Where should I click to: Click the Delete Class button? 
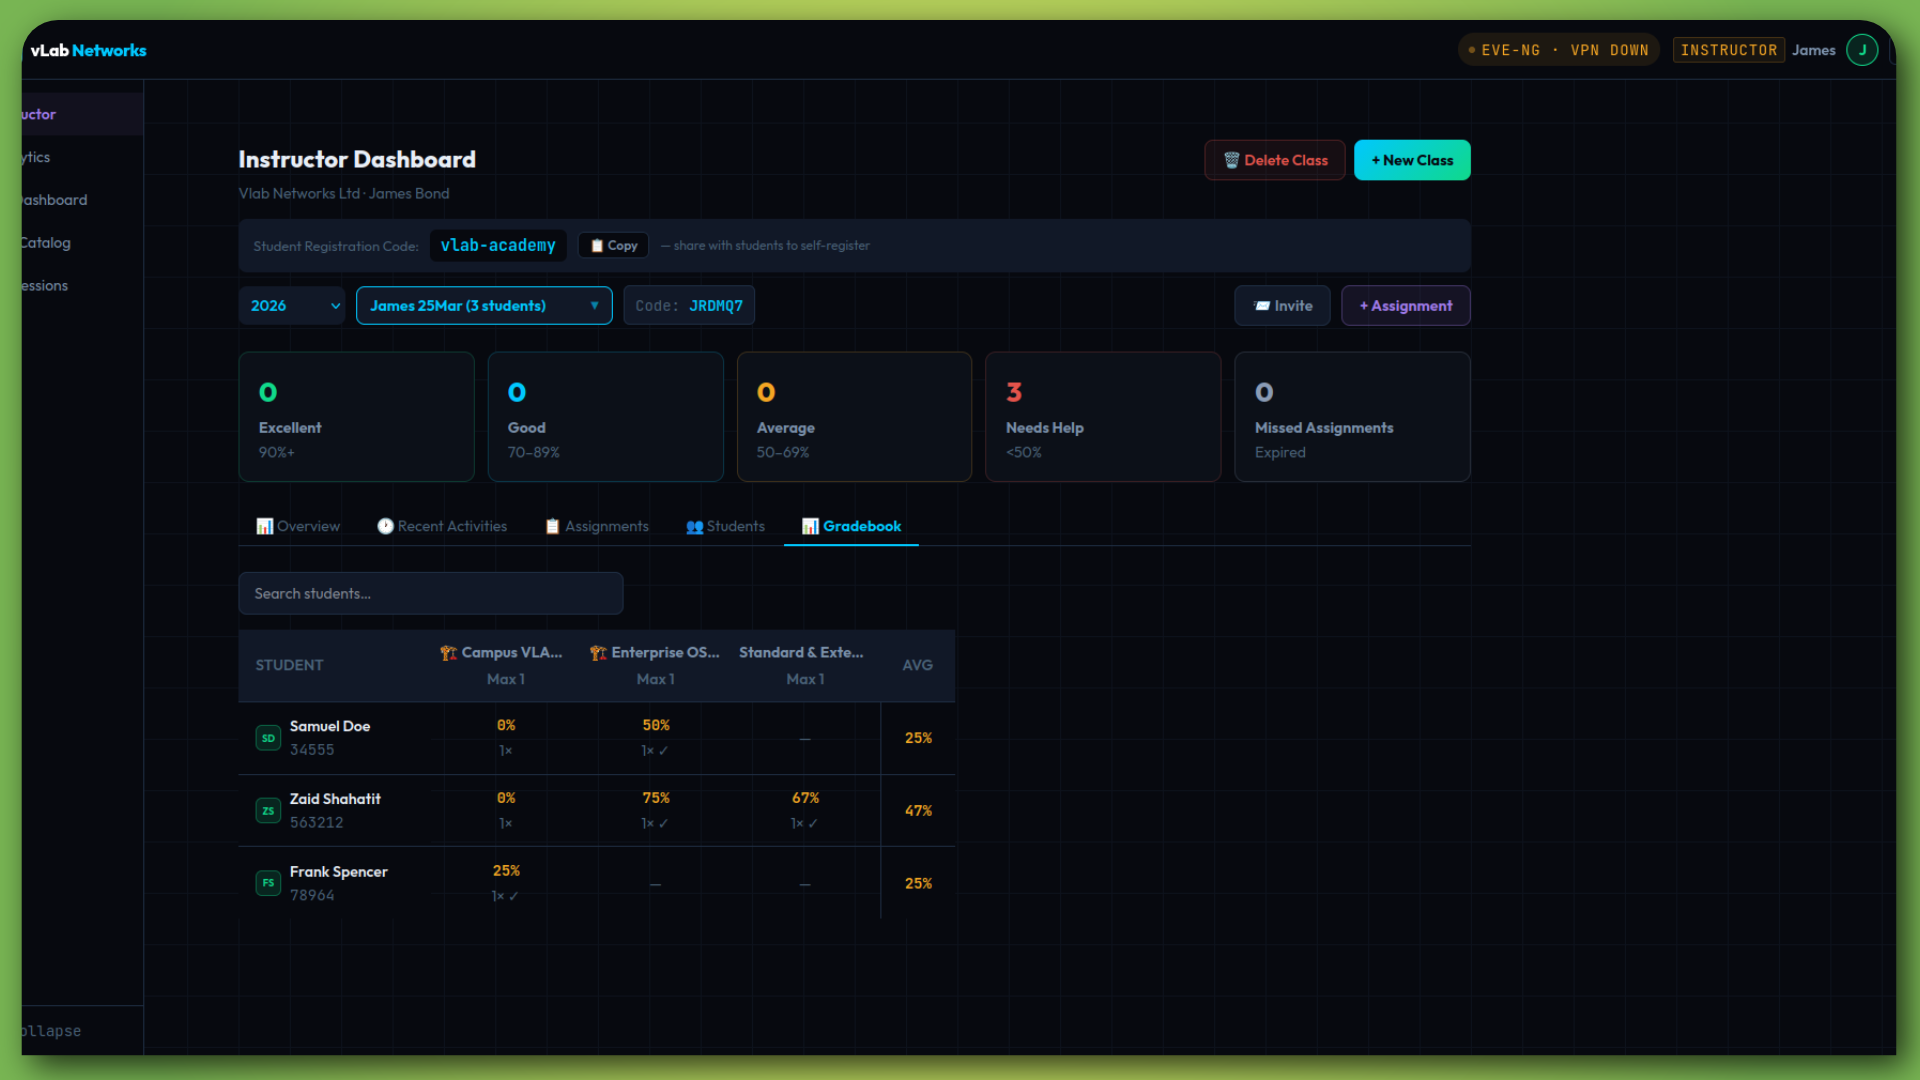point(1275,160)
